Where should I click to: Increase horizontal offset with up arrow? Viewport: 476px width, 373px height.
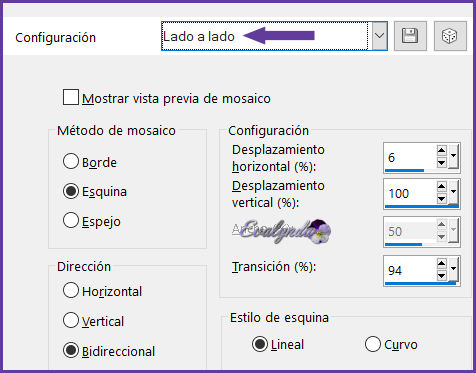(x=441, y=150)
